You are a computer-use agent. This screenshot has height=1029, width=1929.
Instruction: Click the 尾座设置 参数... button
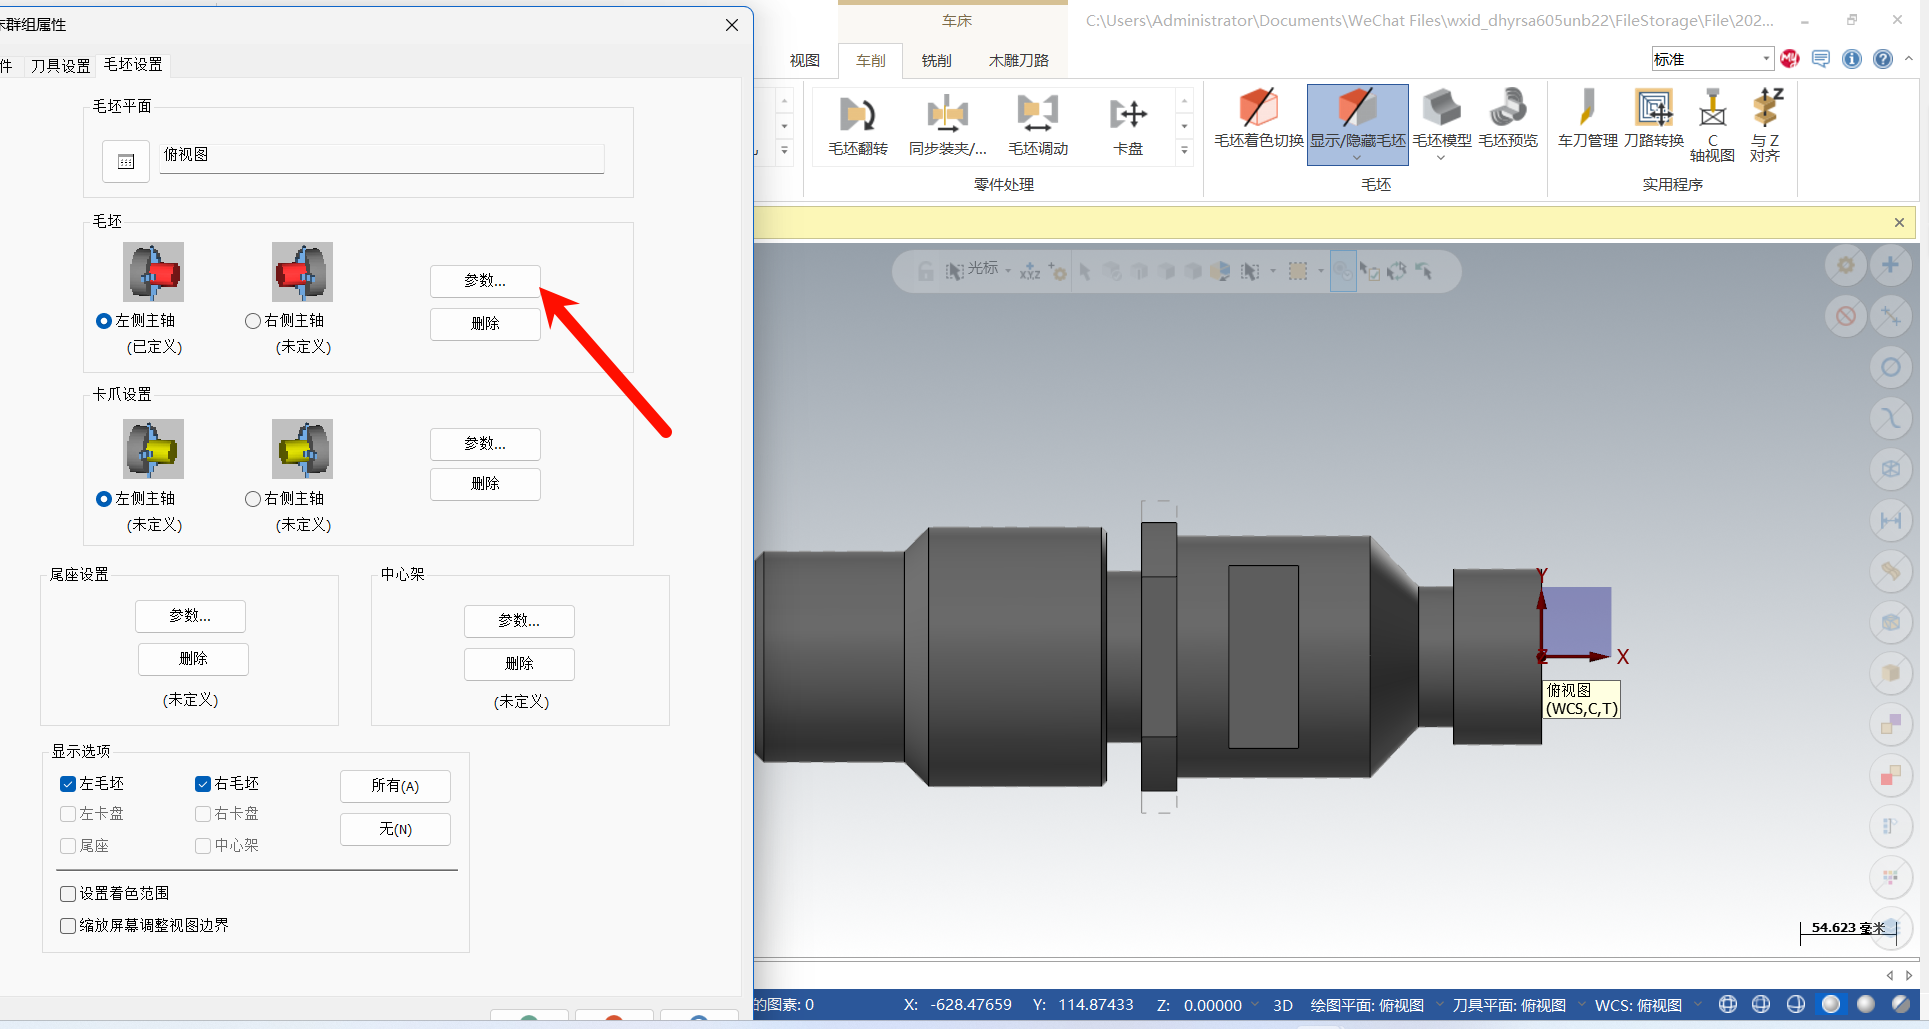click(190, 616)
